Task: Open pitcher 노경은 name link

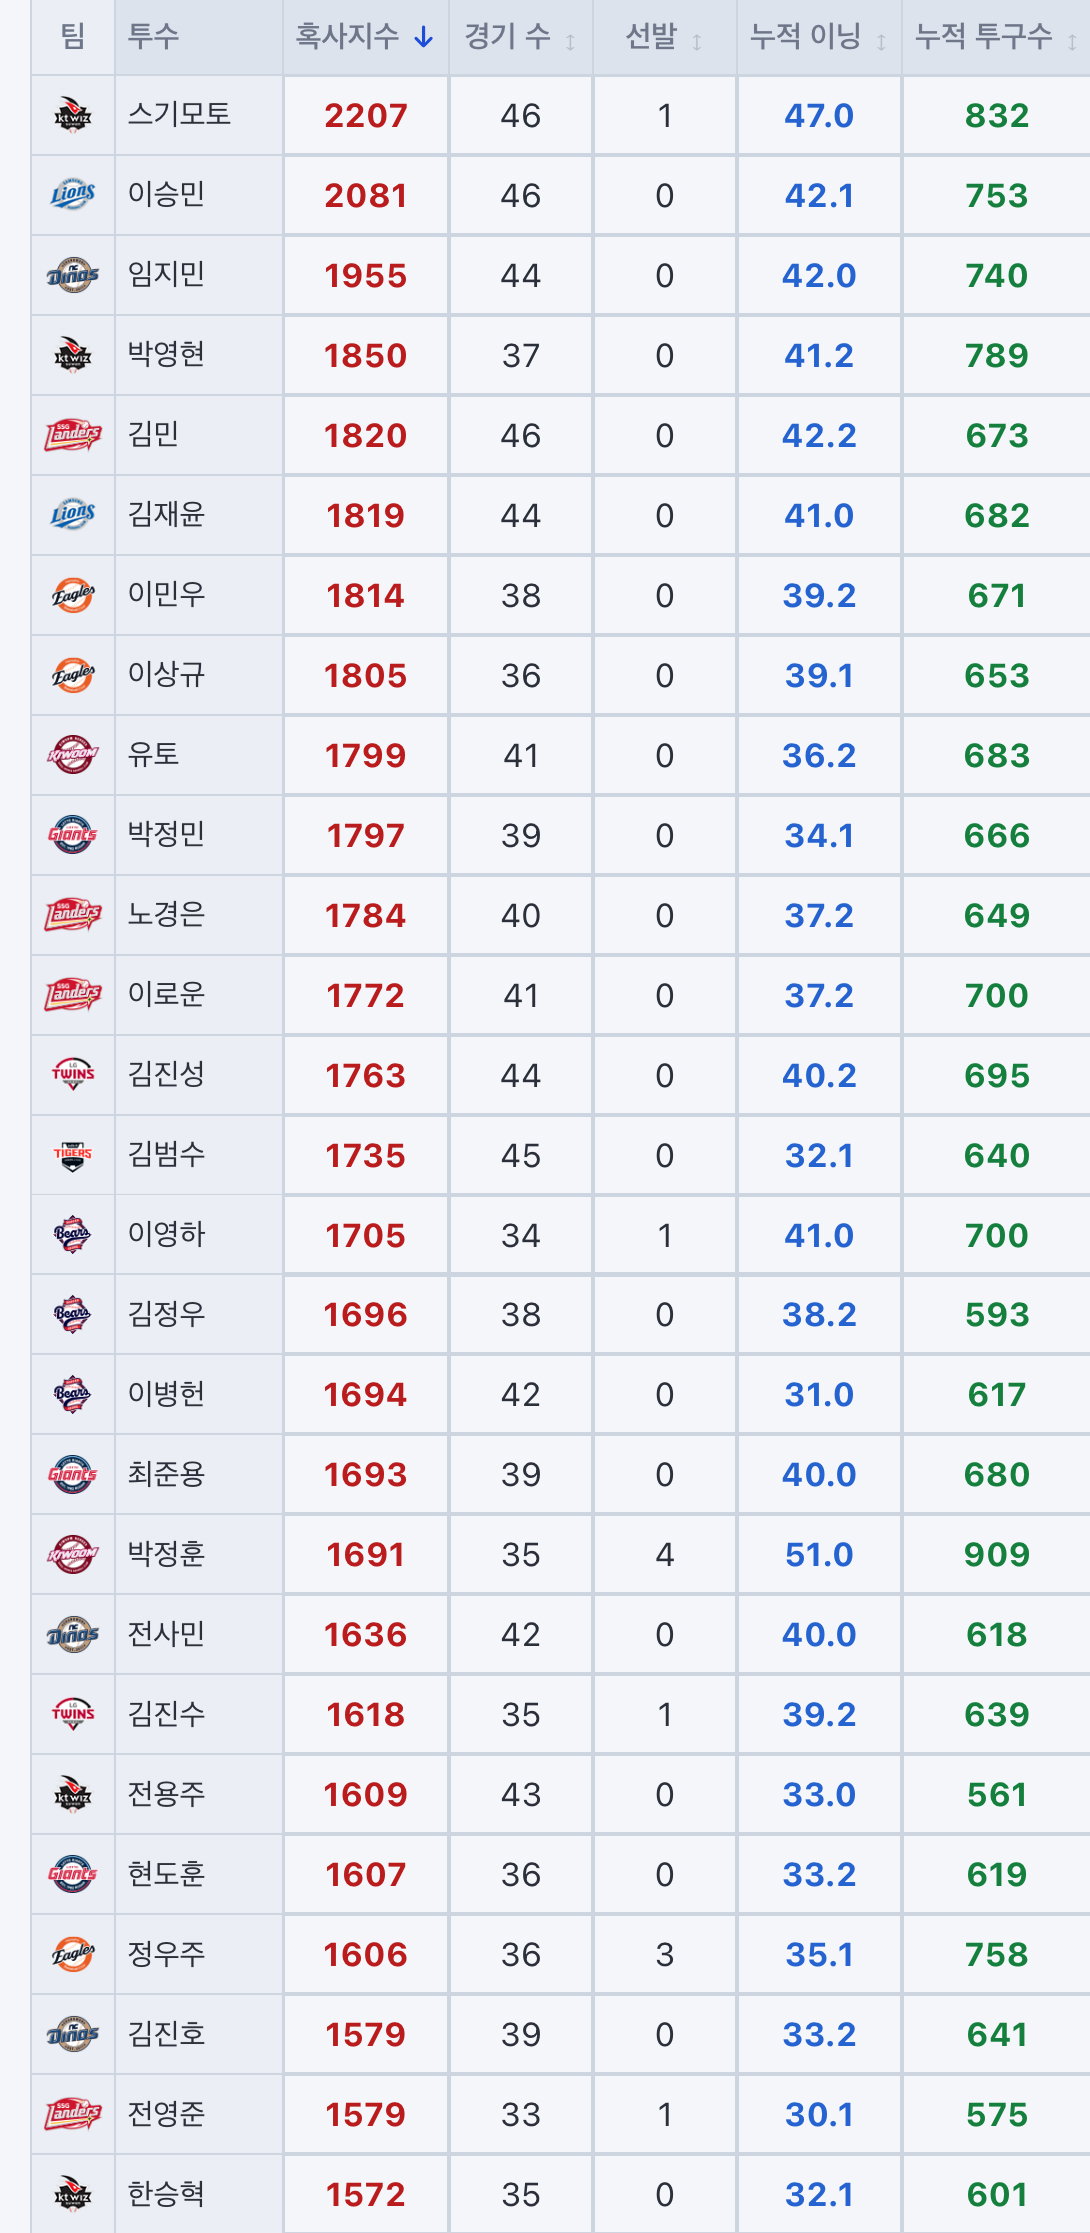Action: pyautogui.click(x=166, y=914)
